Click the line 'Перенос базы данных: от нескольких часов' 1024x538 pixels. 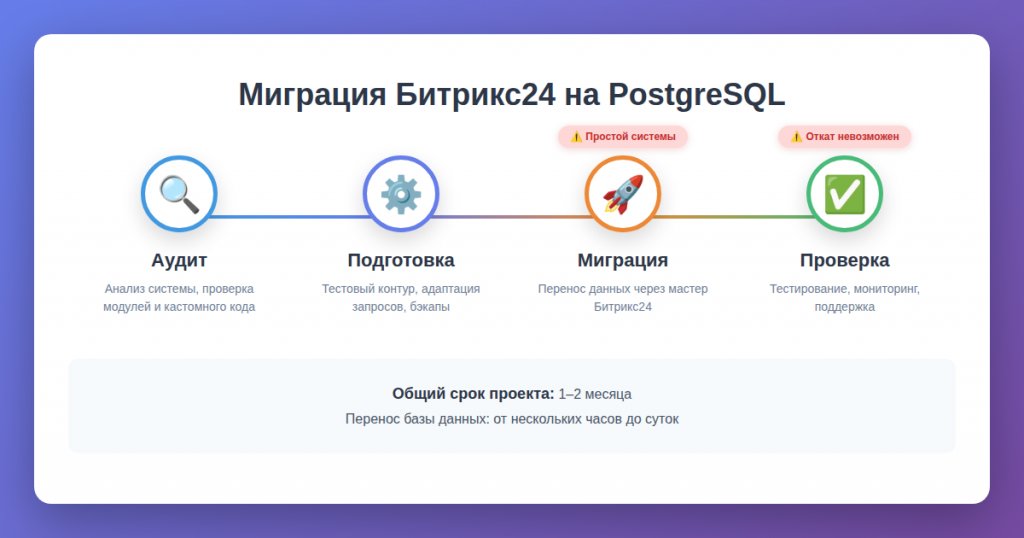[512, 419]
